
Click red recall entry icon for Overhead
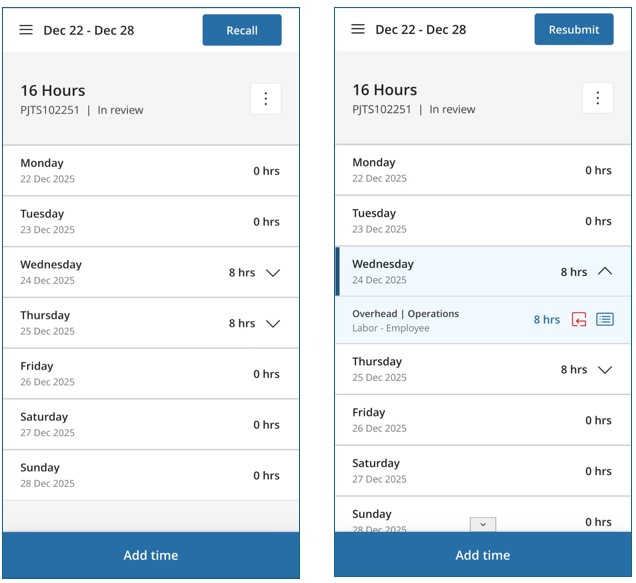[579, 320]
